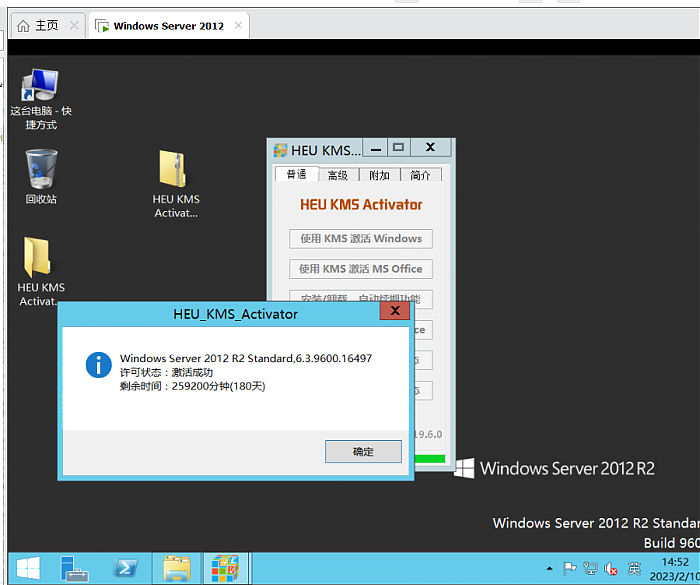Click the muted volume tray icon

tap(611, 569)
